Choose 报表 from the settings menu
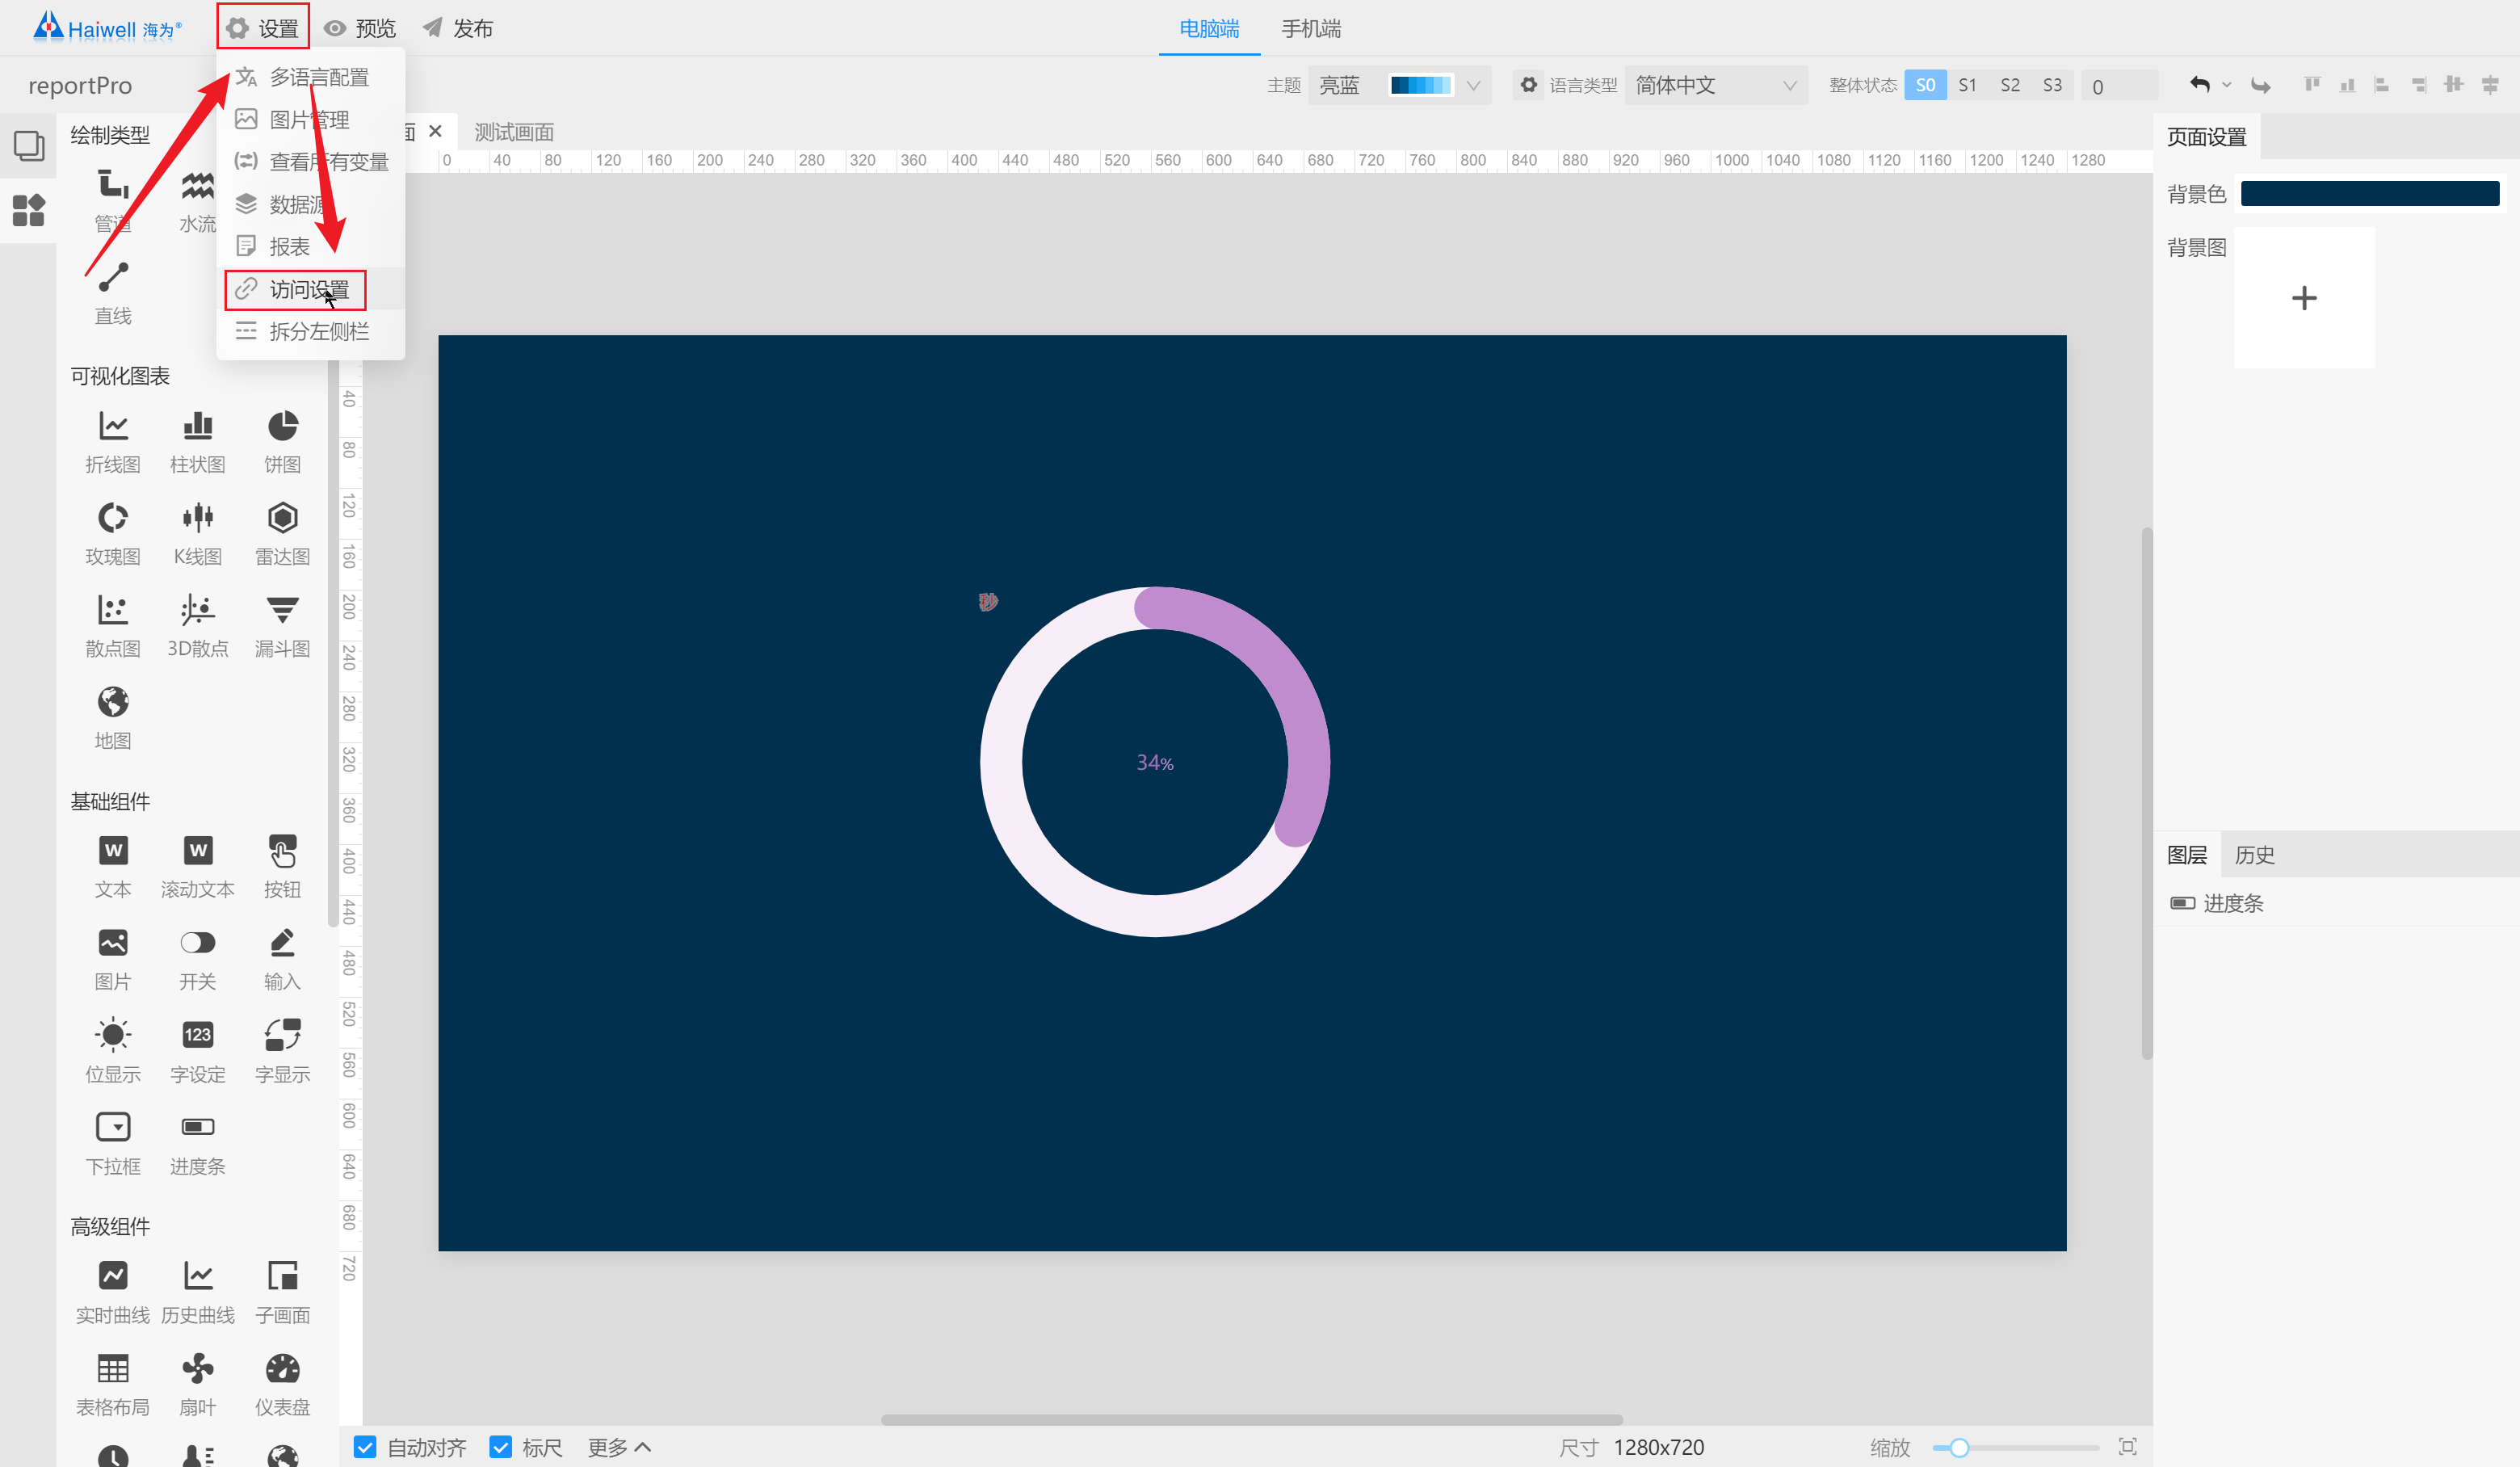2520x1467 pixels. [x=310, y=246]
